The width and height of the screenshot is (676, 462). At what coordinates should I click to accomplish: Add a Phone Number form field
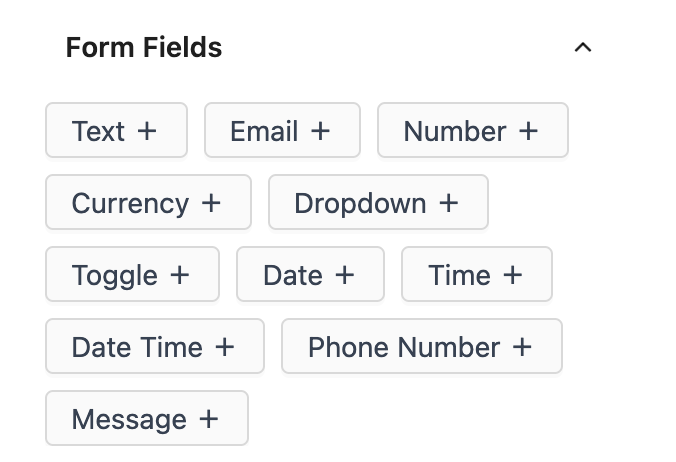421,347
